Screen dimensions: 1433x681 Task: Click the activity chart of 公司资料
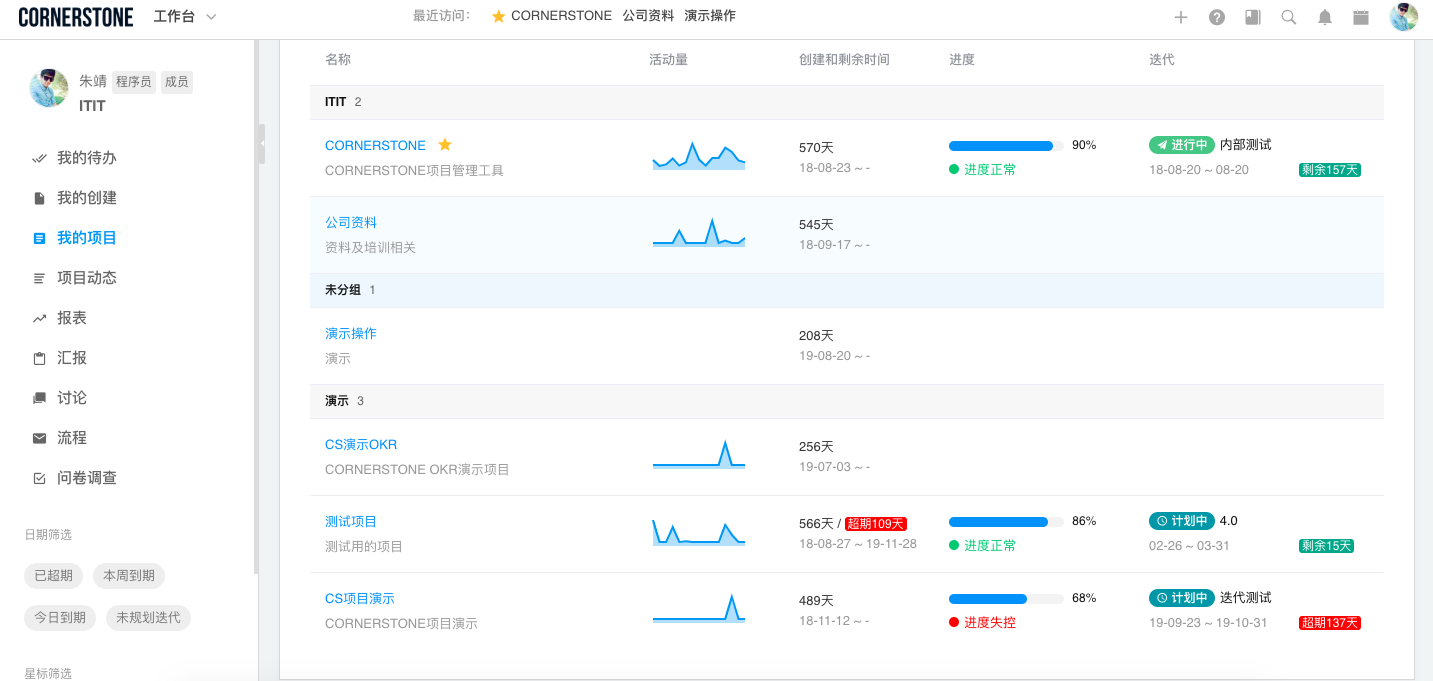[699, 232]
